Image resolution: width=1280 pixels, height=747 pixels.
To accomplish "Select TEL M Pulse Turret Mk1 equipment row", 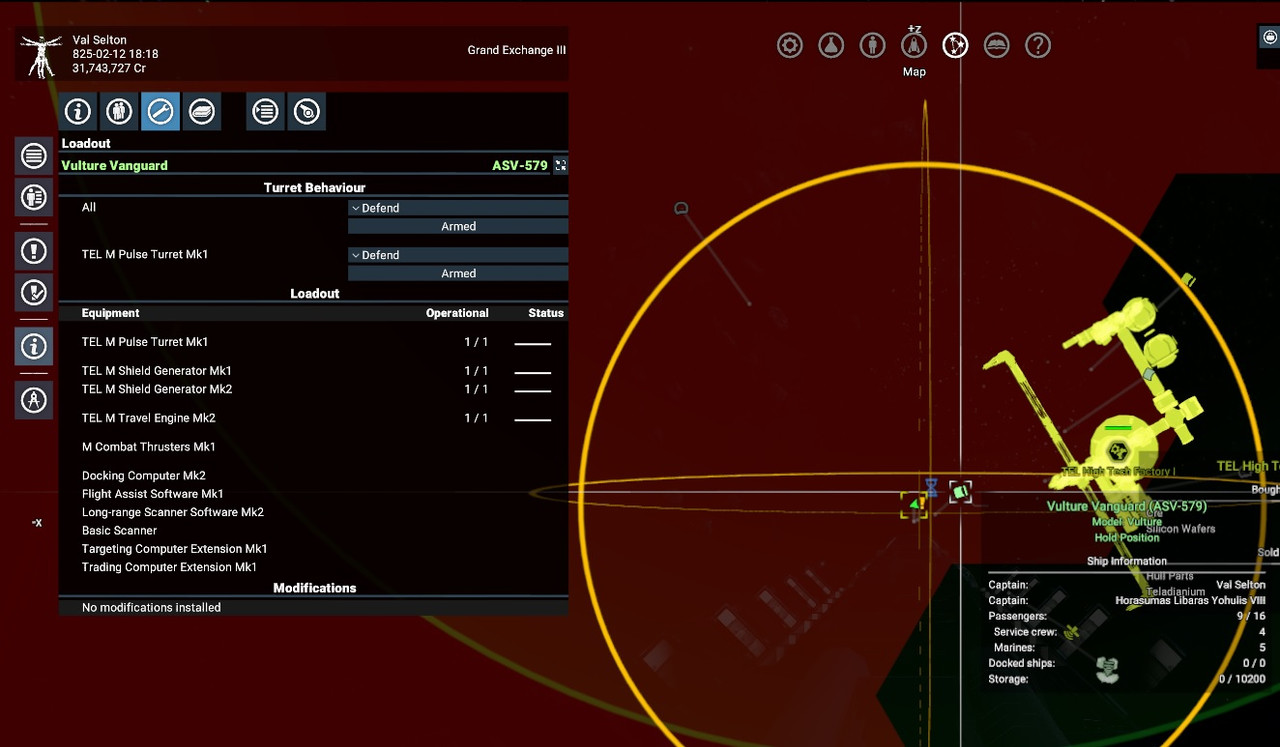I will (313, 342).
